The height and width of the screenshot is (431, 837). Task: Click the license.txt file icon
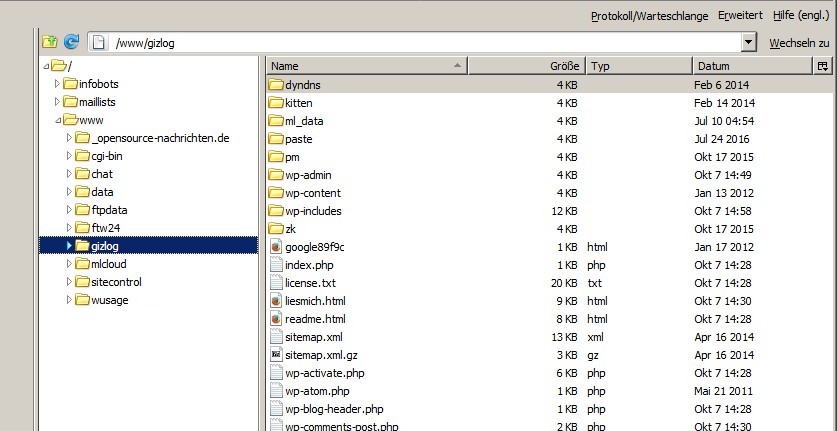pos(275,283)
